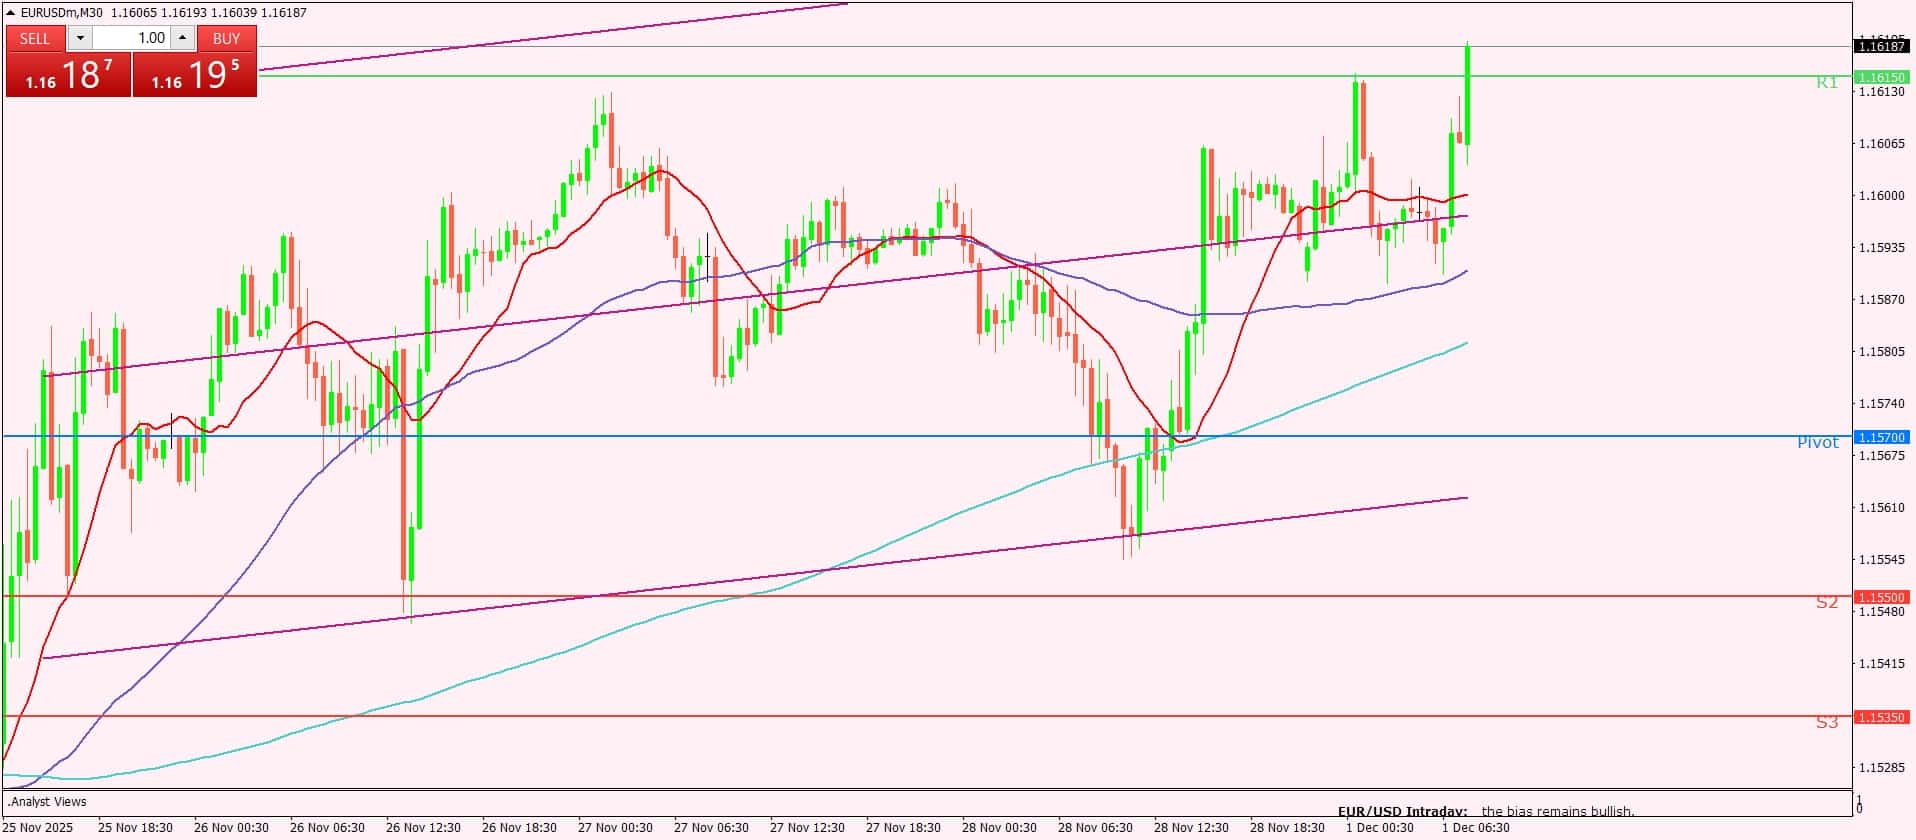Image resolution: width=1916 pixels, height=840 pixels.
Task: Select the green R1 level label
Action: click(x=1826, y=83)
